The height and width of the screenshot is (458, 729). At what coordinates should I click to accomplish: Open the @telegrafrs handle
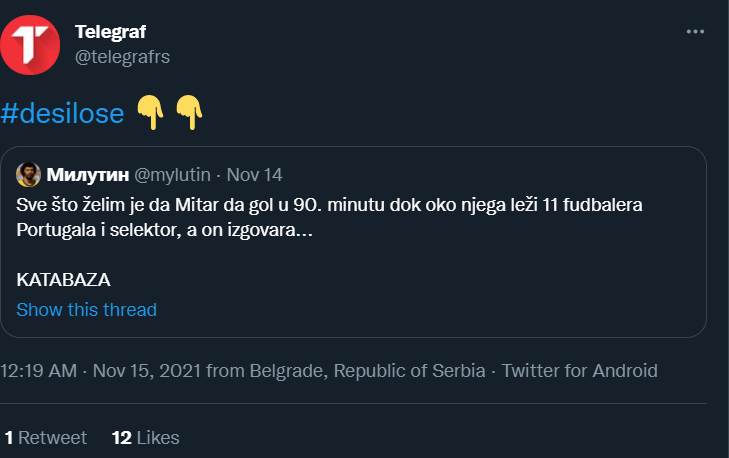122,57
